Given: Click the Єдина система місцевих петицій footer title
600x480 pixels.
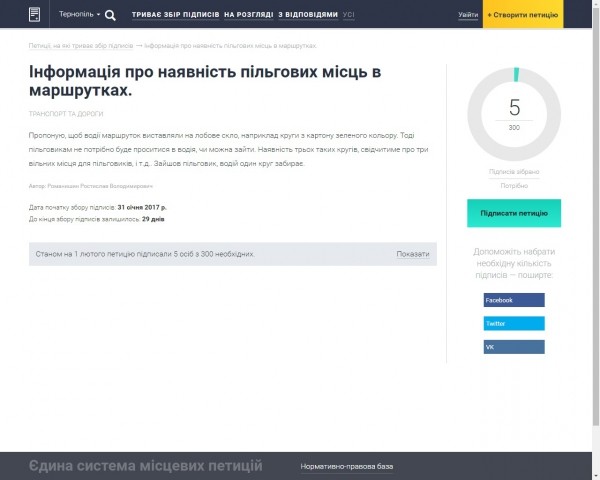Looking at the screenshot, I should point(146,466).
